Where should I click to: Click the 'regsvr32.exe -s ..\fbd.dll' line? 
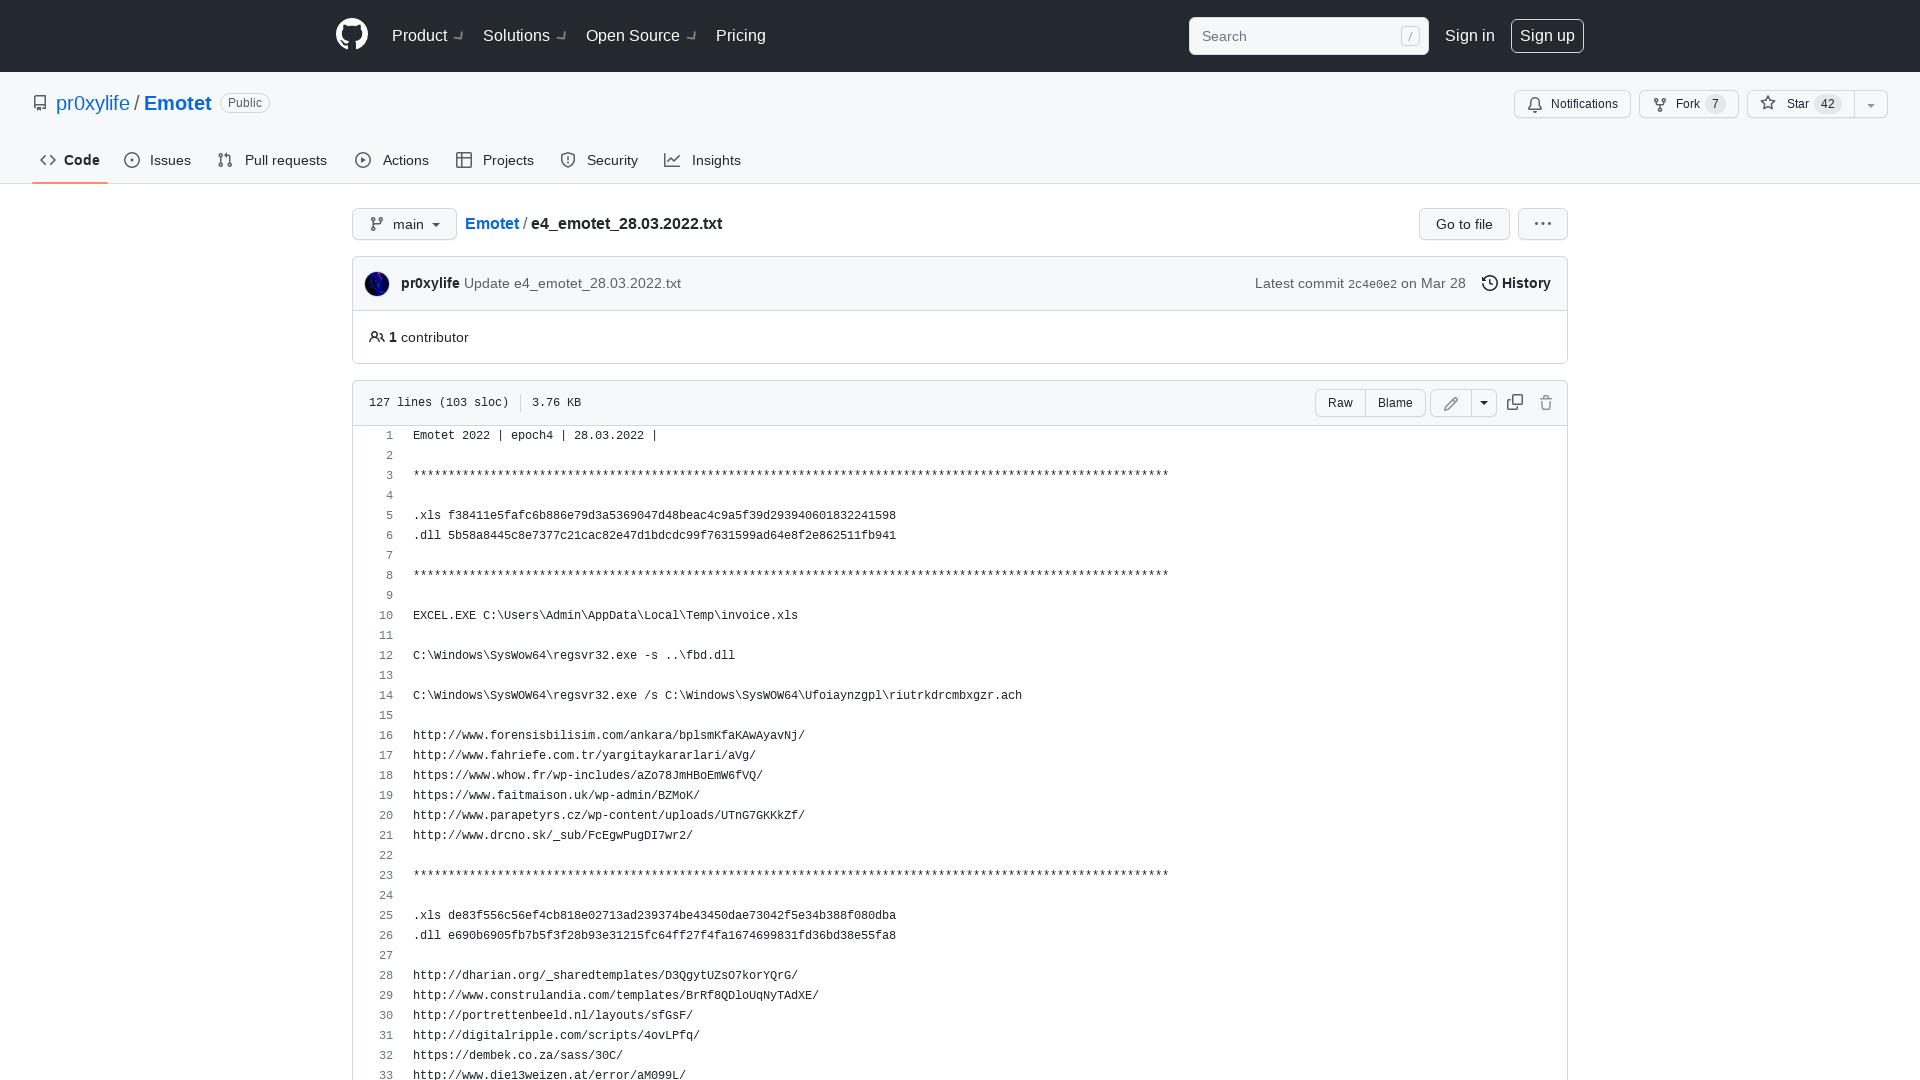click(574, 656)
